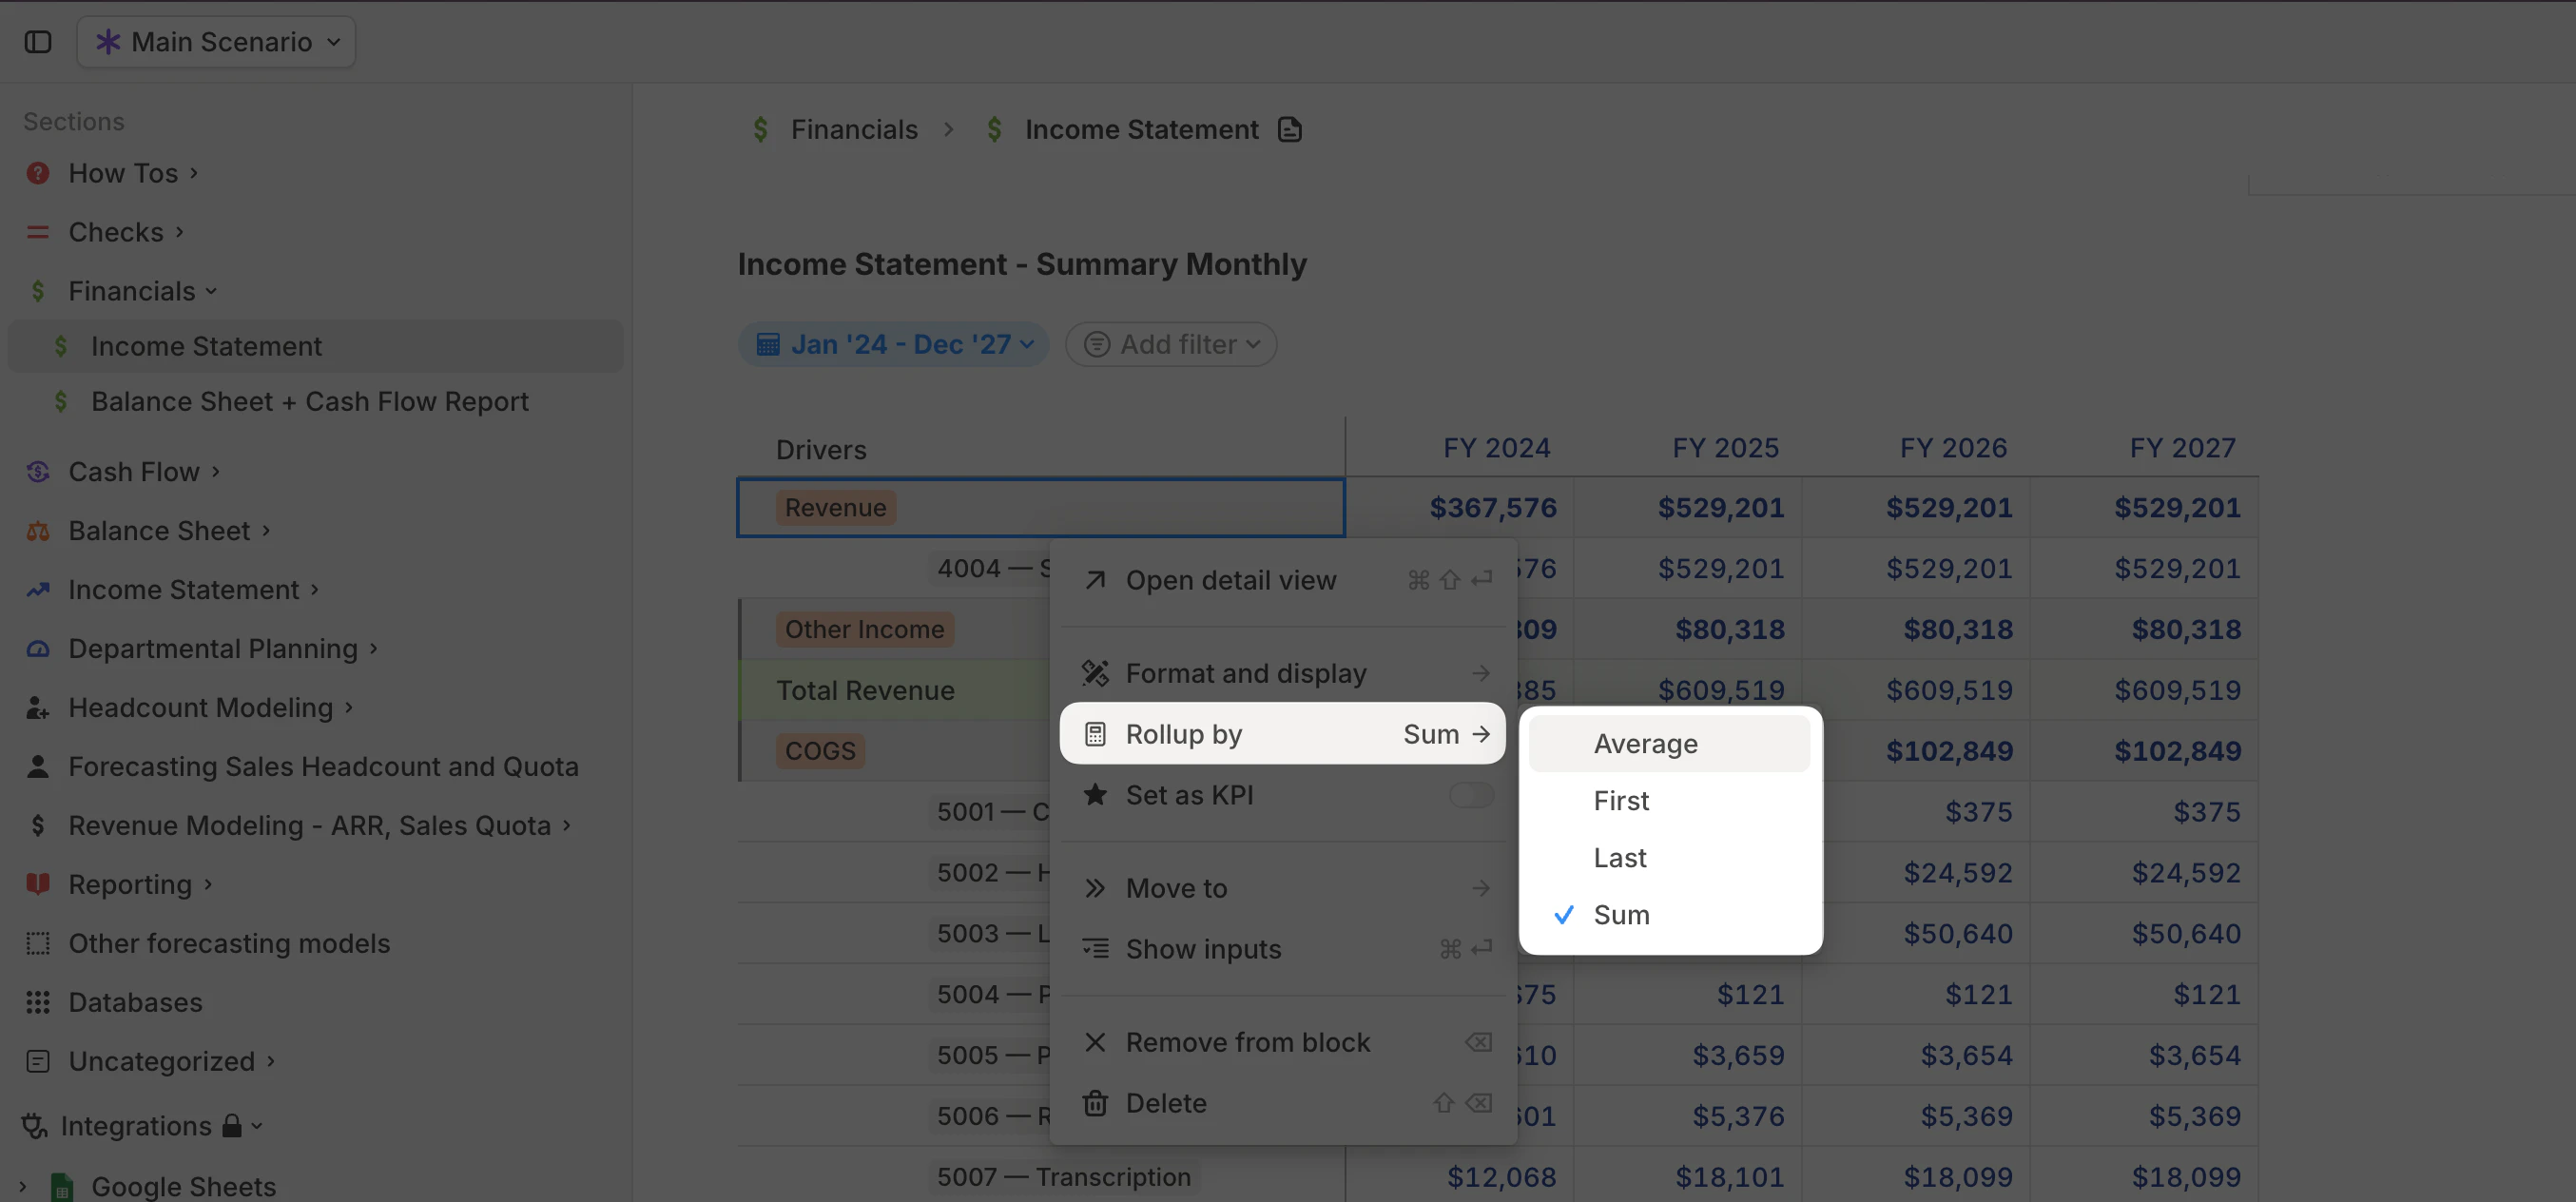Screen dimensions: 2576x1202
Task: Click the Balance Sheet scales icon
Action: [38, 530]
